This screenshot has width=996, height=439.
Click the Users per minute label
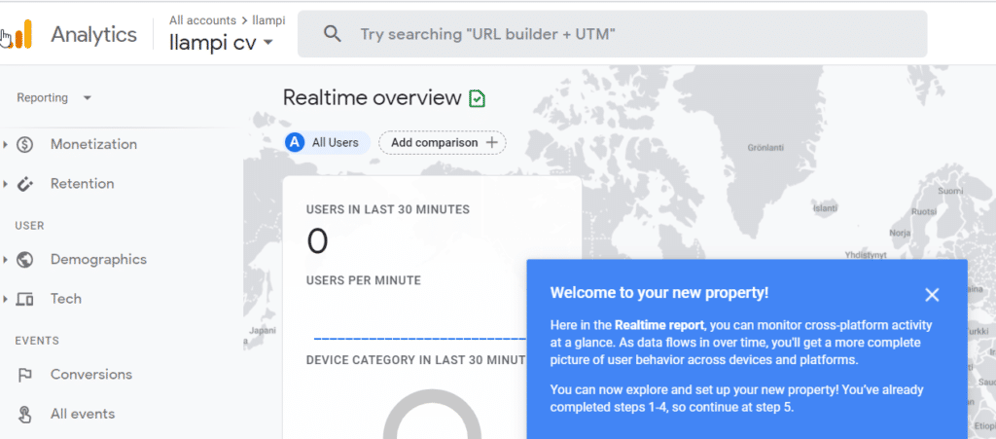(x=363, y=280)
